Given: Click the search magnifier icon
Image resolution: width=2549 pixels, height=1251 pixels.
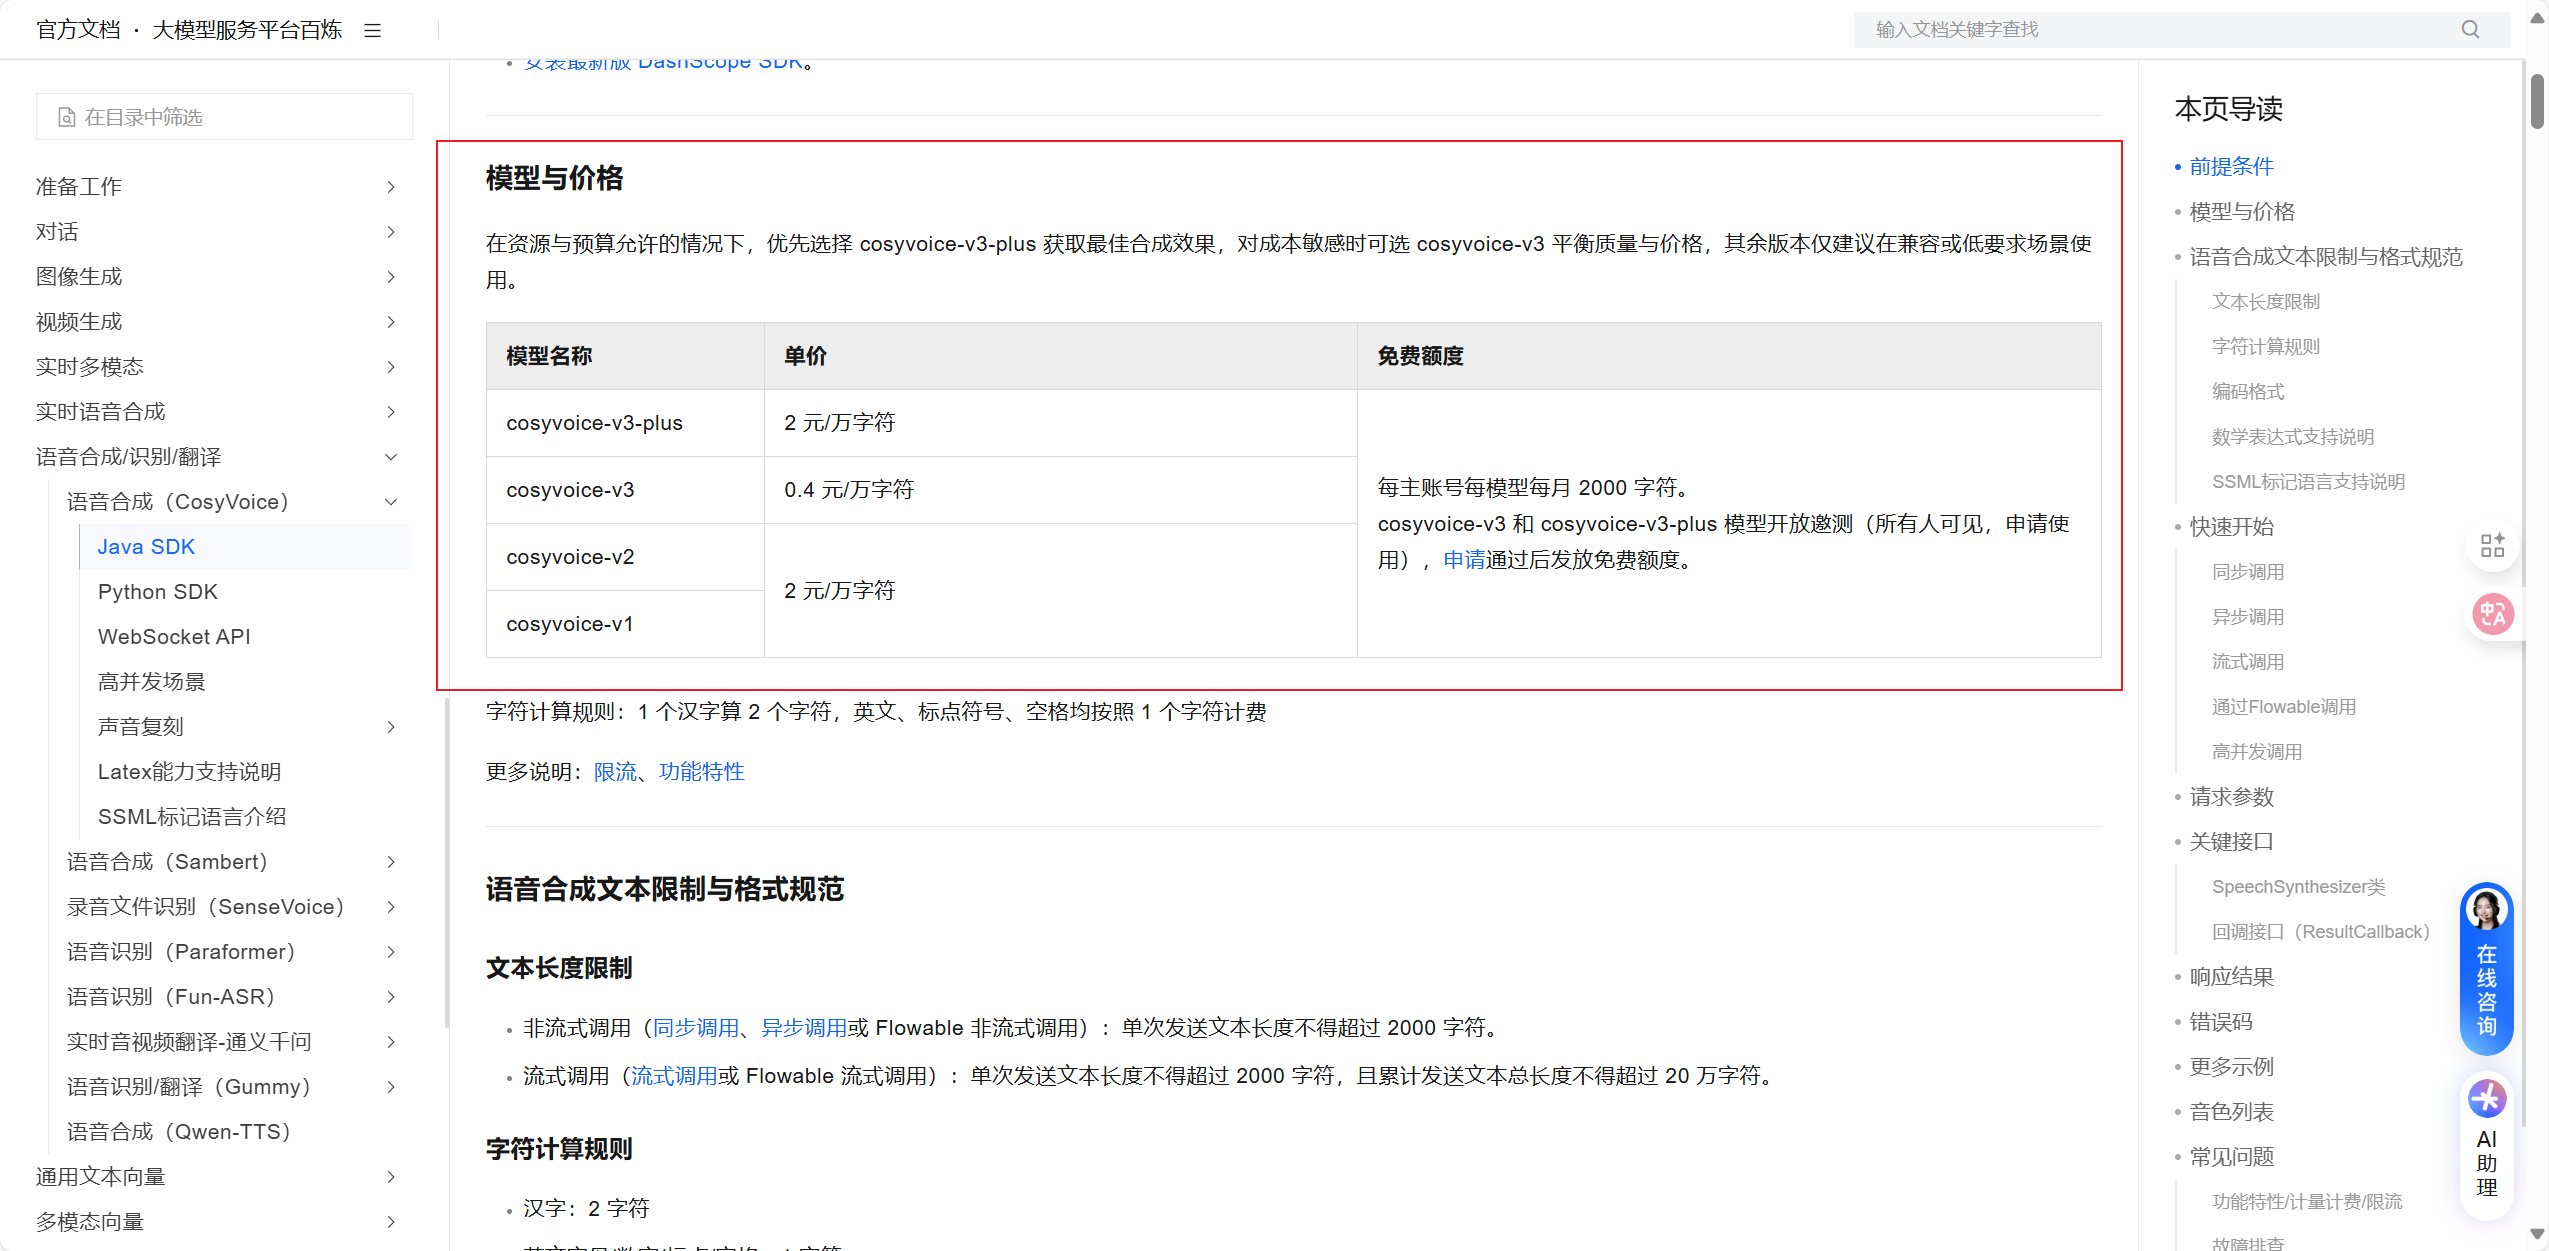Looking at the screenshot, I should (x=2470, y=30).
